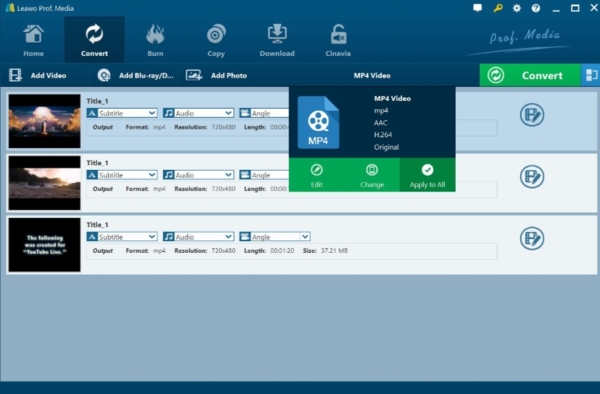The image size is (600, 394).
Task: Open the registration key icon
Action: point(497,8)
